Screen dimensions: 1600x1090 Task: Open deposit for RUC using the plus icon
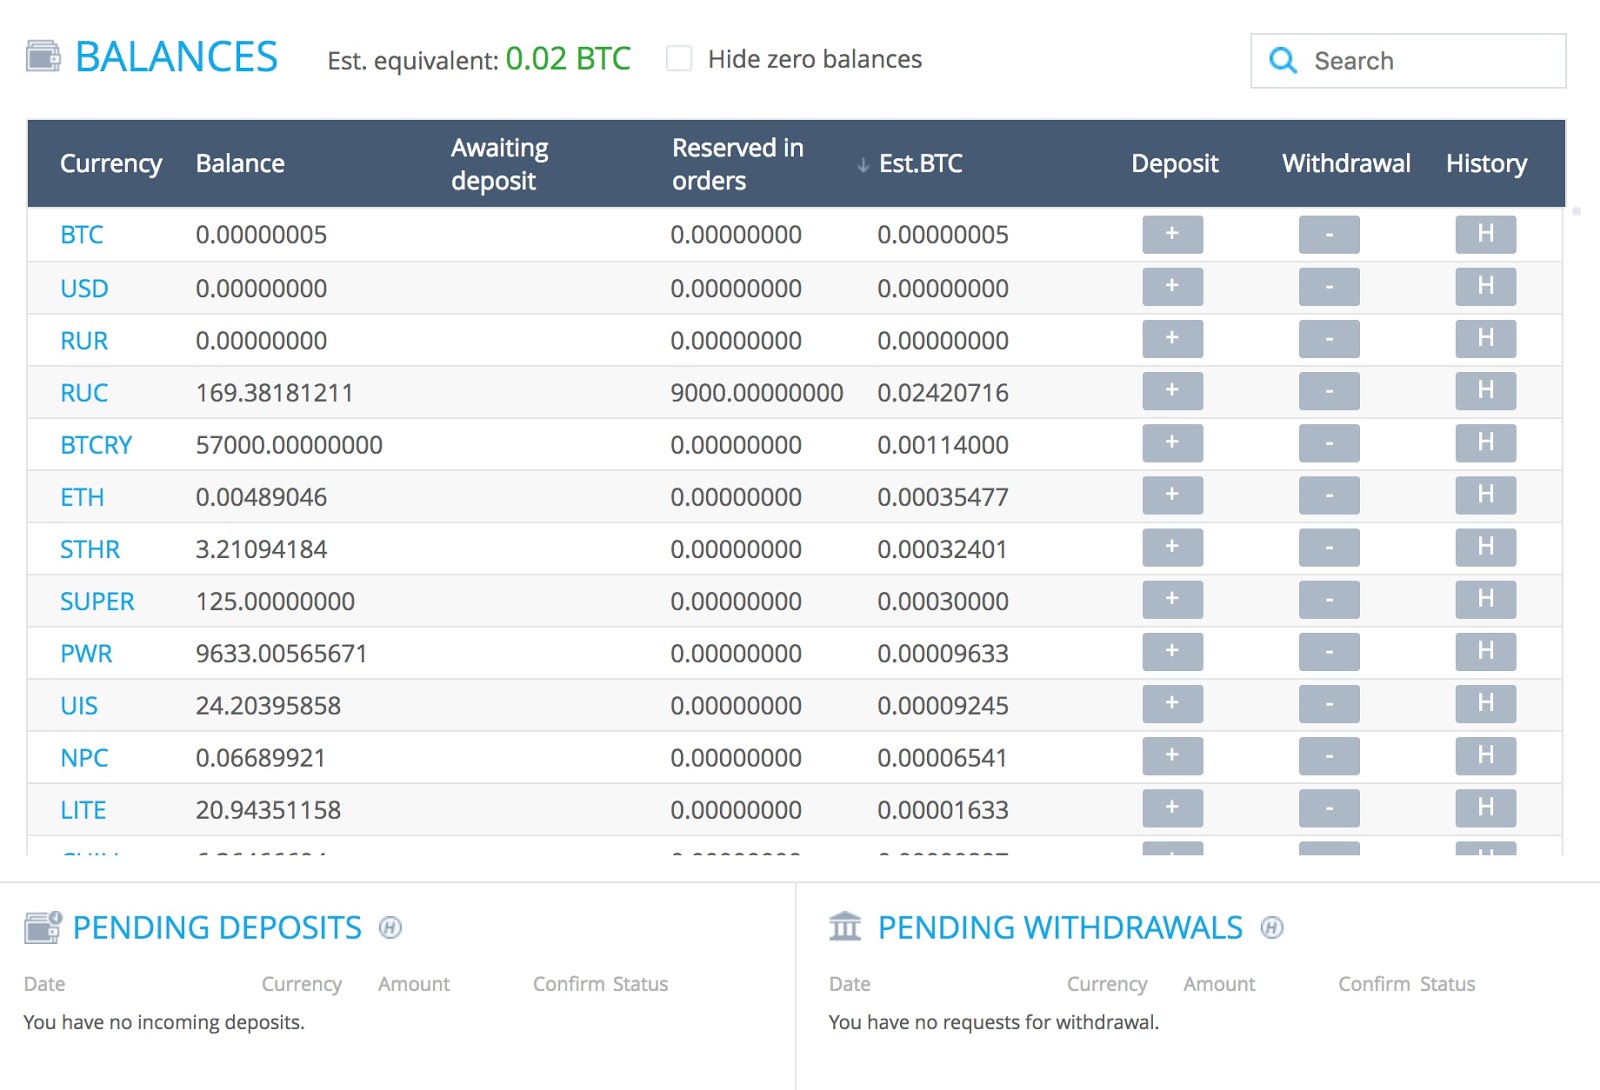1171,391
